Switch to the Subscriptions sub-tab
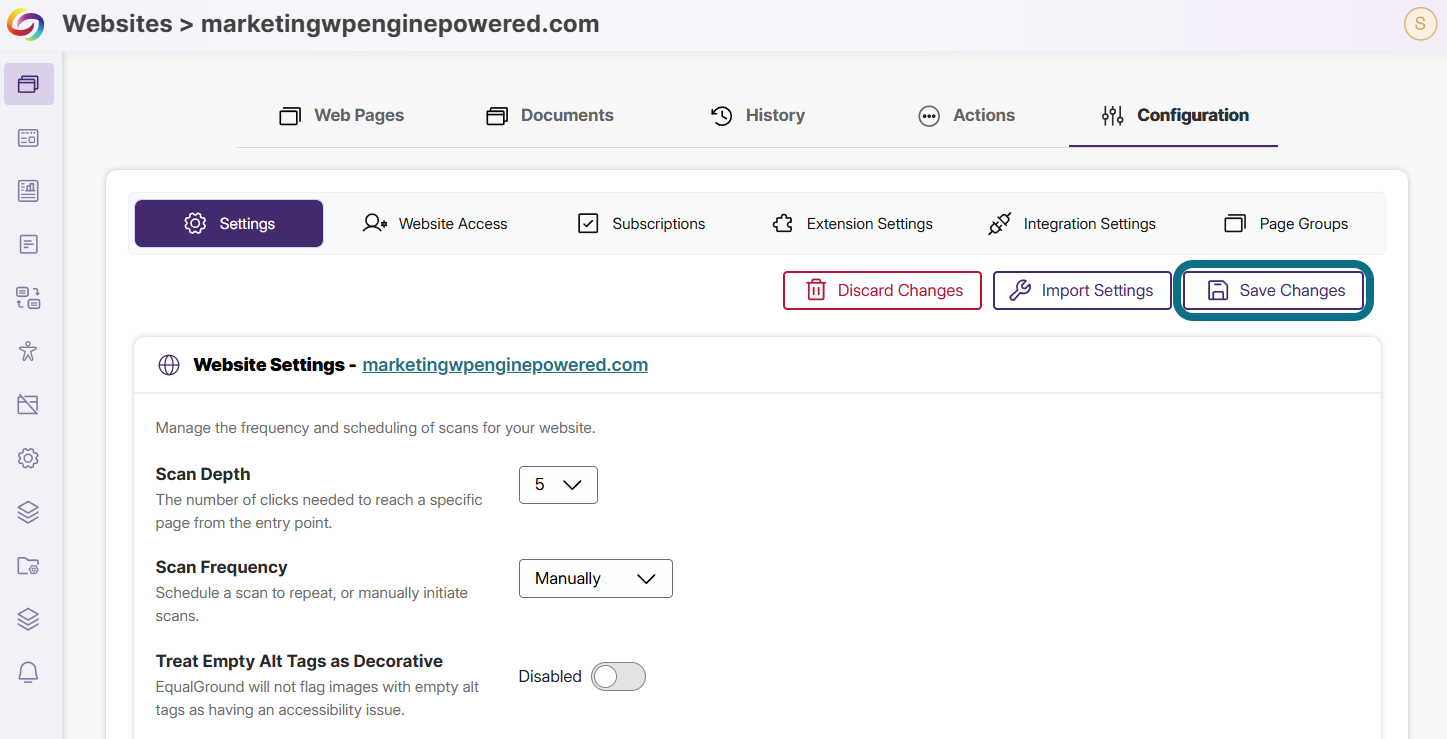The height and width of the screenshot is (739, 1447). pos(642,224)
